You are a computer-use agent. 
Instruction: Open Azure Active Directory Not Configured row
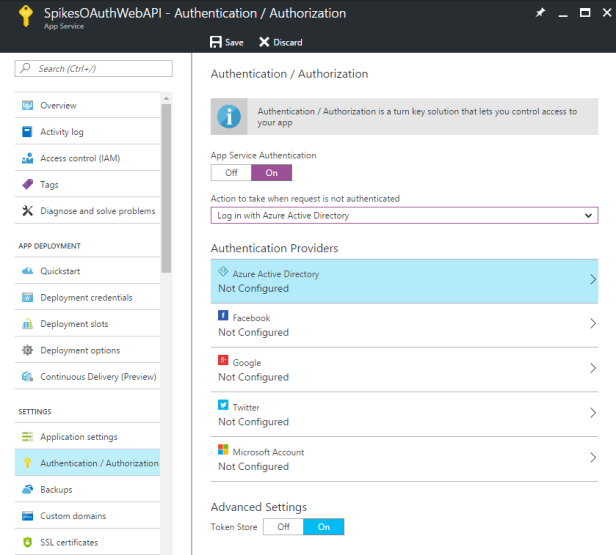[404, 281]
